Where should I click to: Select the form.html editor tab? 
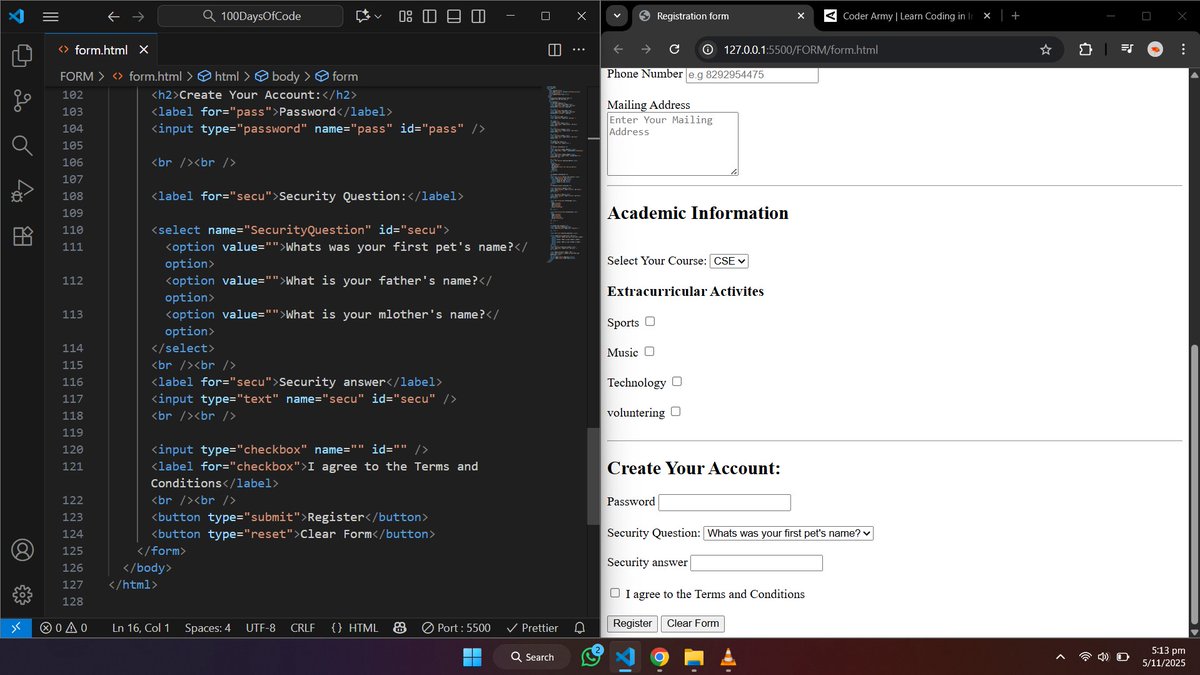click(x=101, y=50)
